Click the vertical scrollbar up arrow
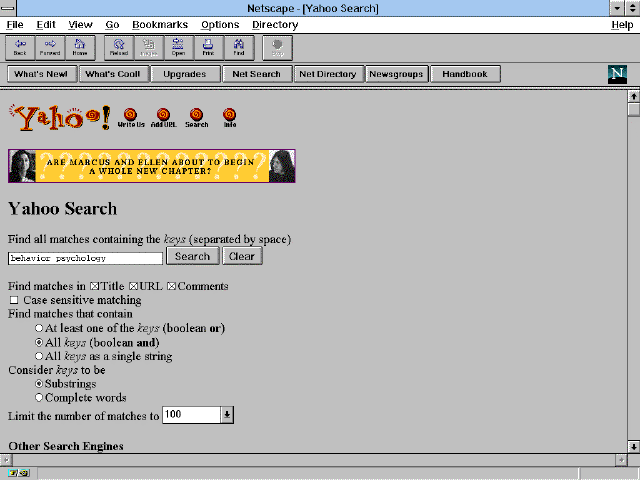 [633, 96]
